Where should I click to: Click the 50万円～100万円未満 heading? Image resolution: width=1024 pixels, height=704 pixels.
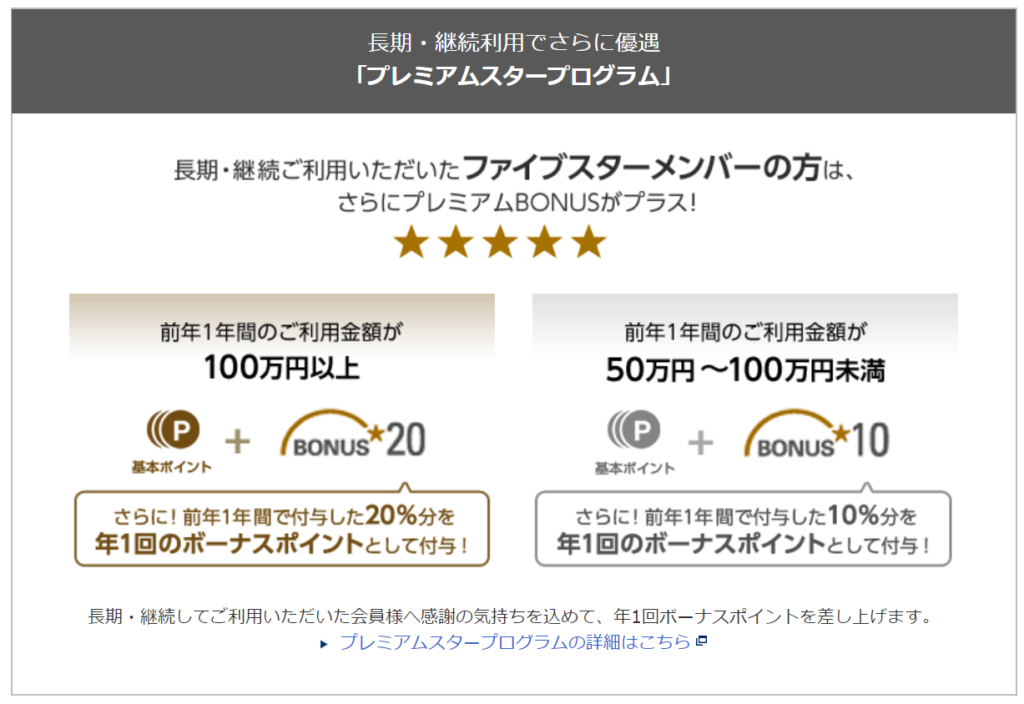745,370
